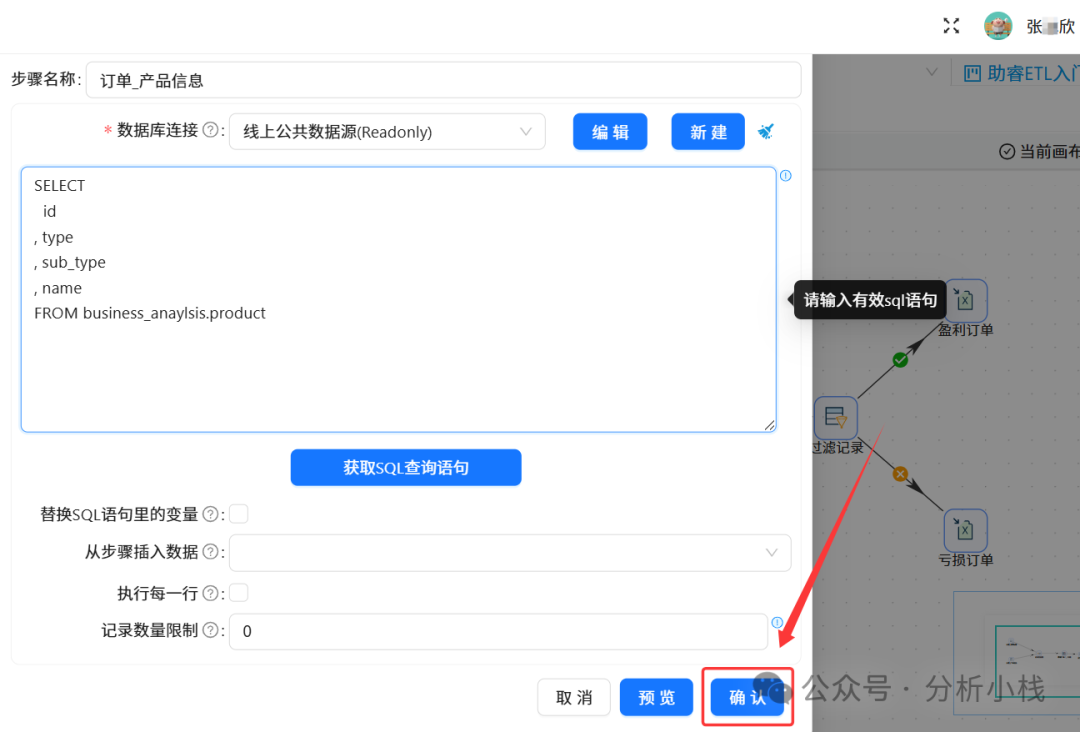This screenshot has height=732, width=1080.
Task: Expand 从步骤插入数据 dropdown
Action: point(510,552)
